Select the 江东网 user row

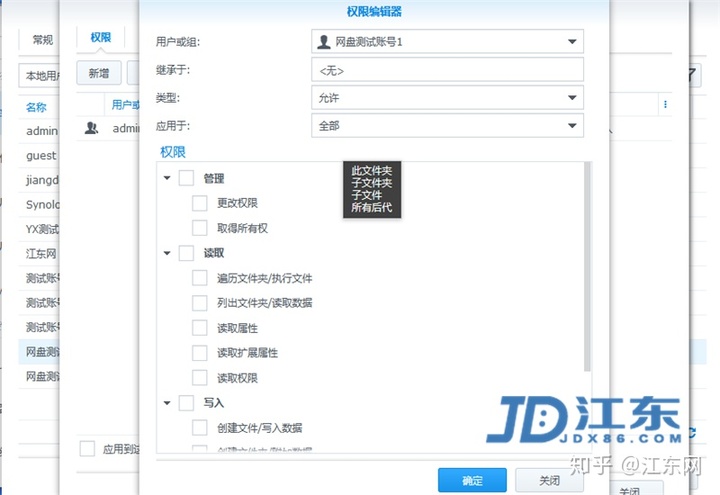(x=39, y=253)
